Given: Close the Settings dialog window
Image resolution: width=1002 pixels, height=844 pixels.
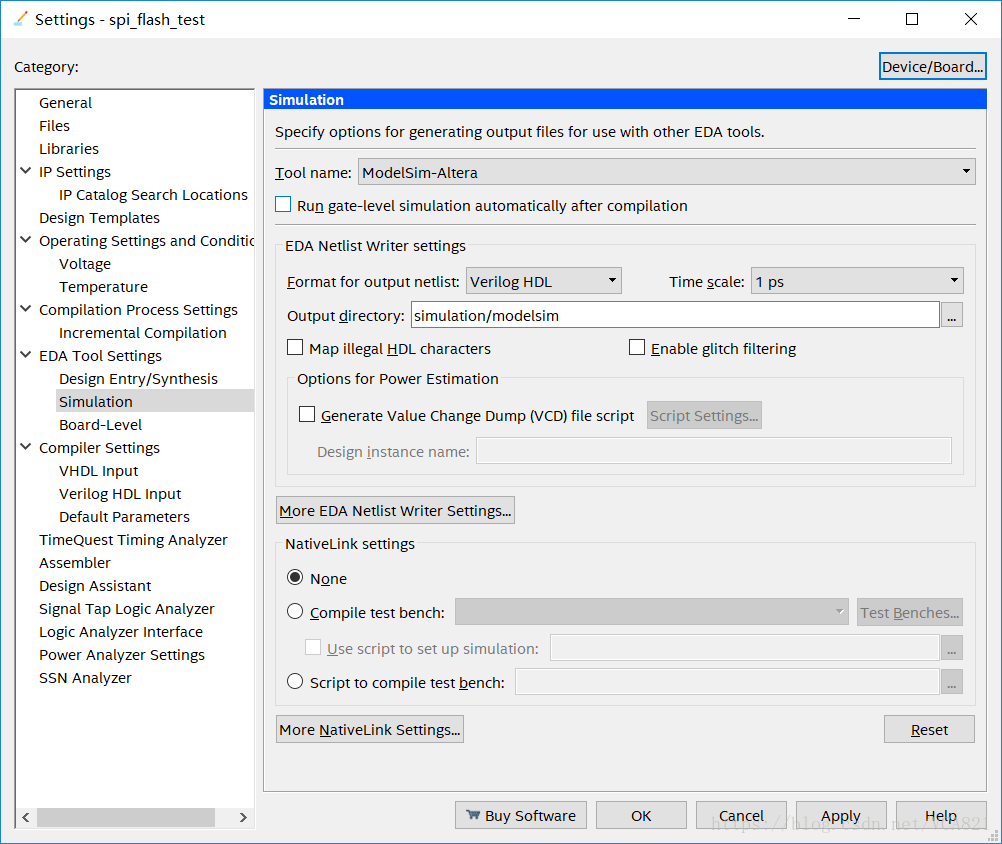Looking at the screenshot, I should (971, 19).
